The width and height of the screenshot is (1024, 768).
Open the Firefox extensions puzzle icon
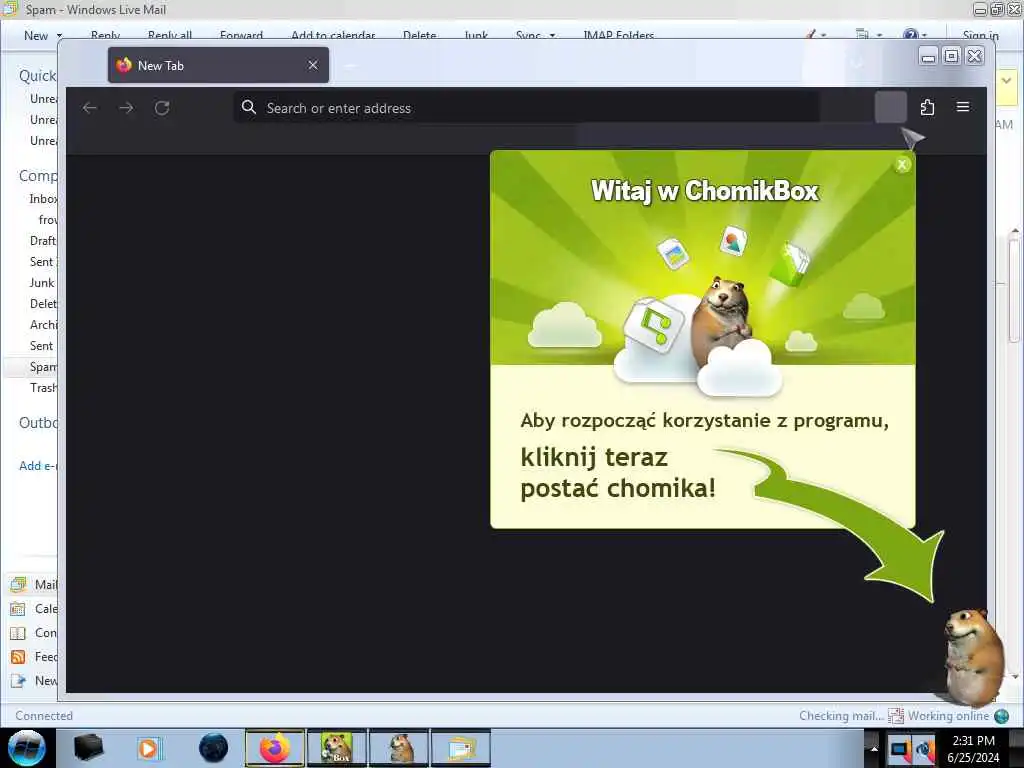pos(927,107)
